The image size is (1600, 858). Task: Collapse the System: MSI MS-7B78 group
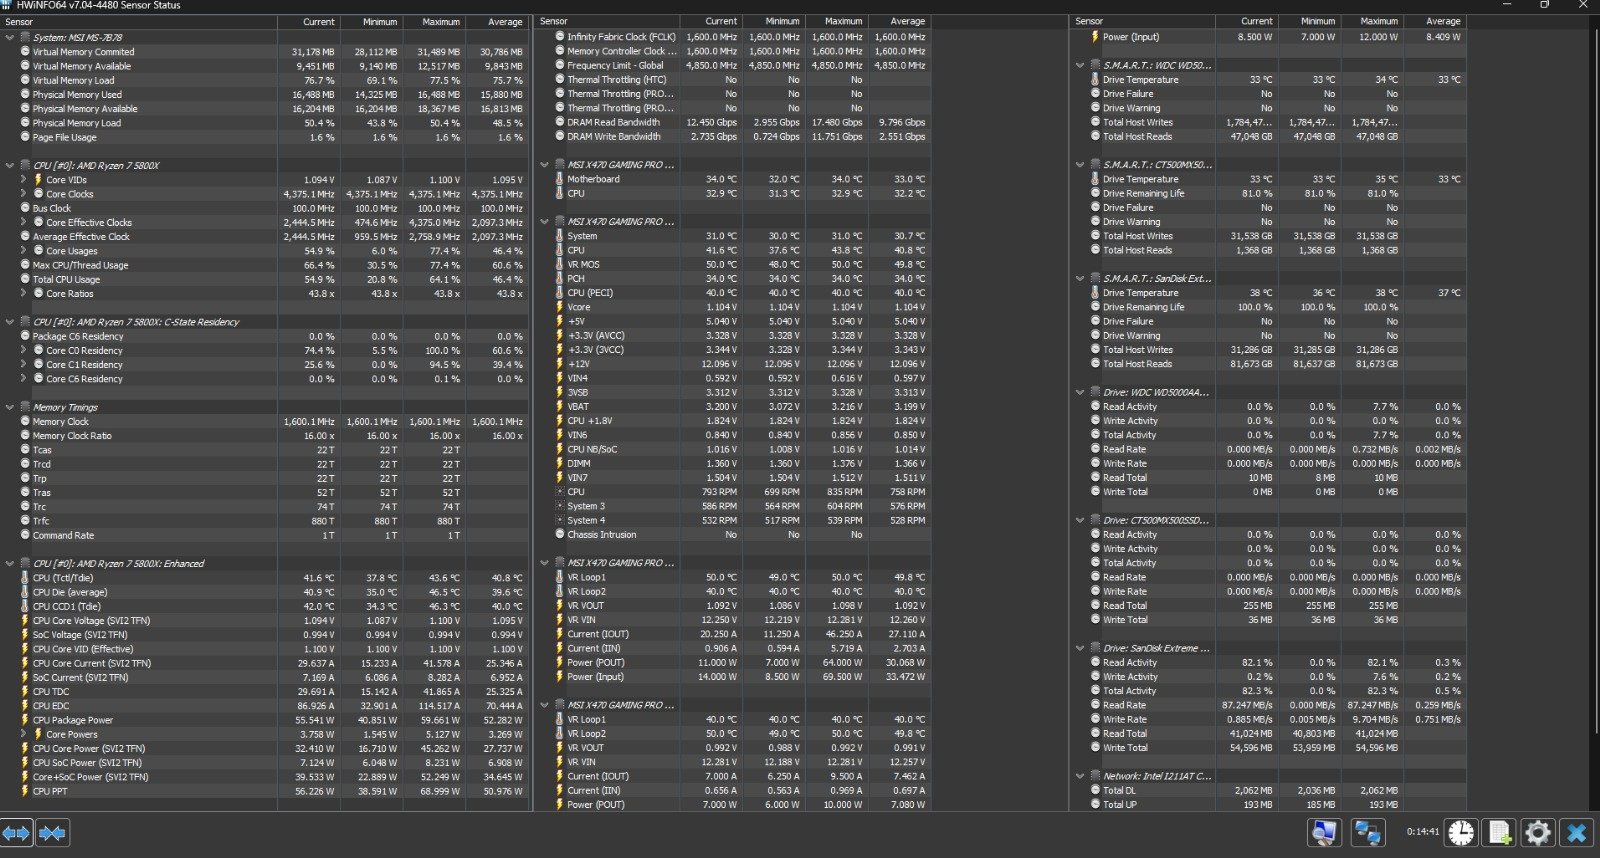[10, 38]
